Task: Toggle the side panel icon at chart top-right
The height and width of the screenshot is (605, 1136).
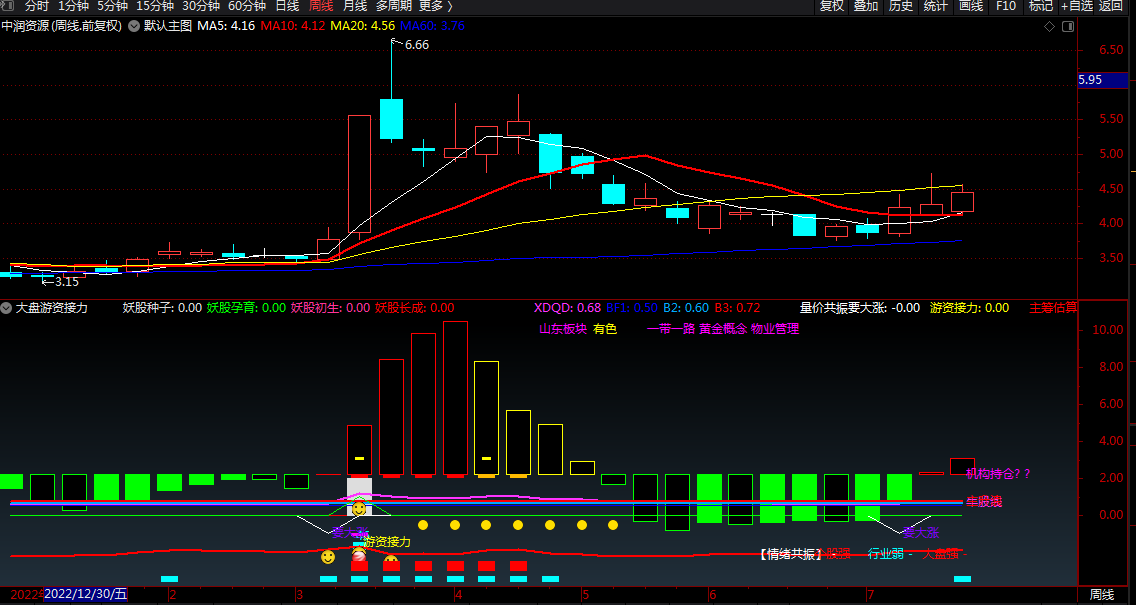Action: point(1068,27)
